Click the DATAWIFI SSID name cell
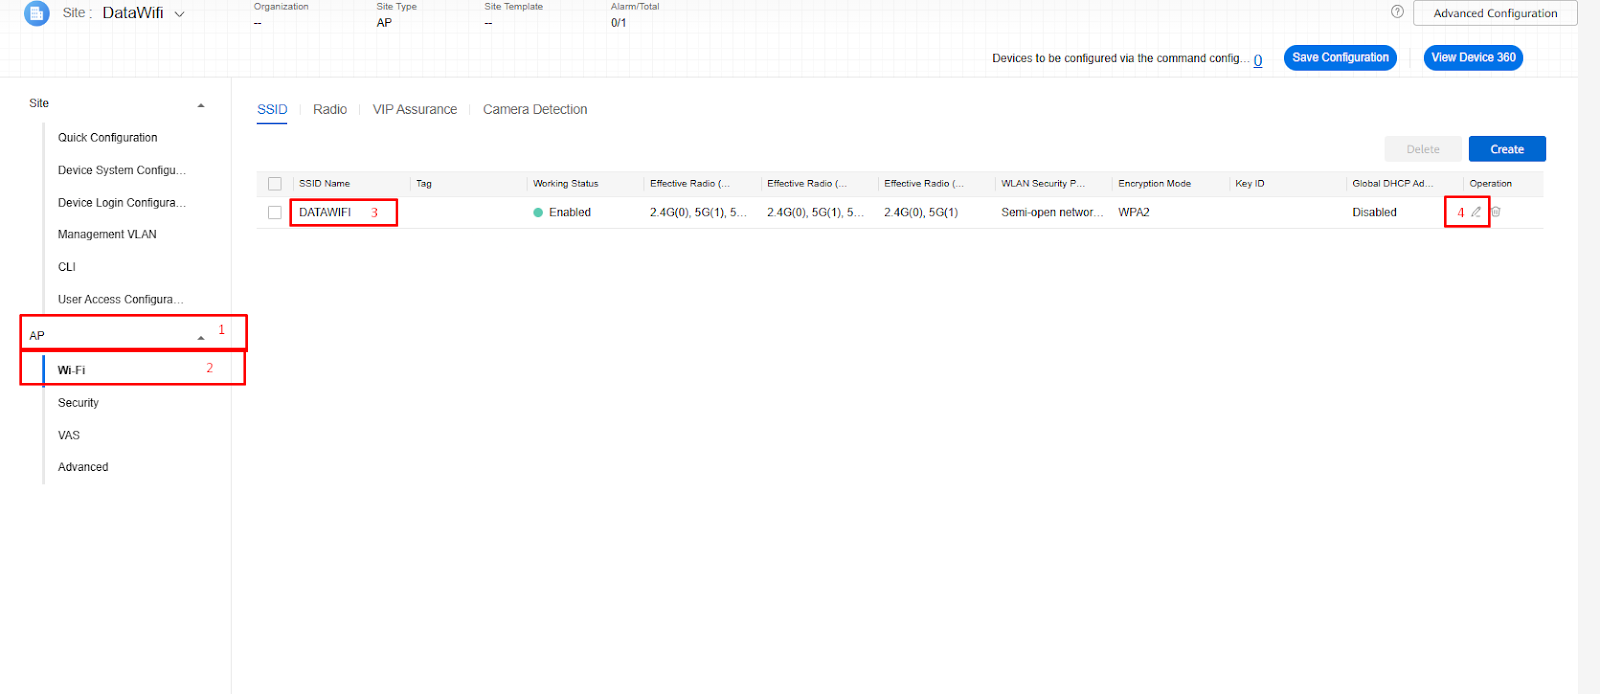This screenshot has width=1600, height=694. click(x=325, y=212)
